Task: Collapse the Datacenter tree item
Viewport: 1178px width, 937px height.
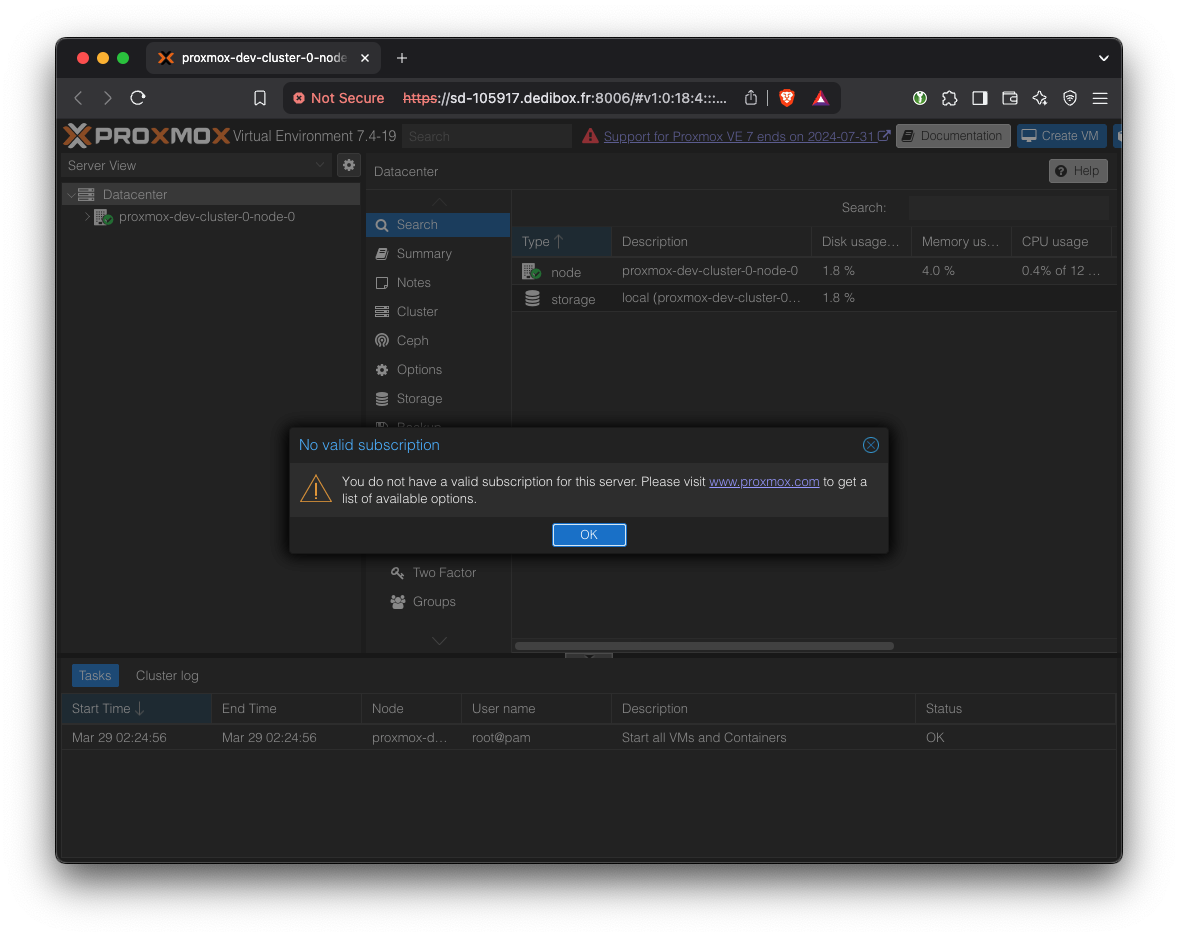Action: 71,195
